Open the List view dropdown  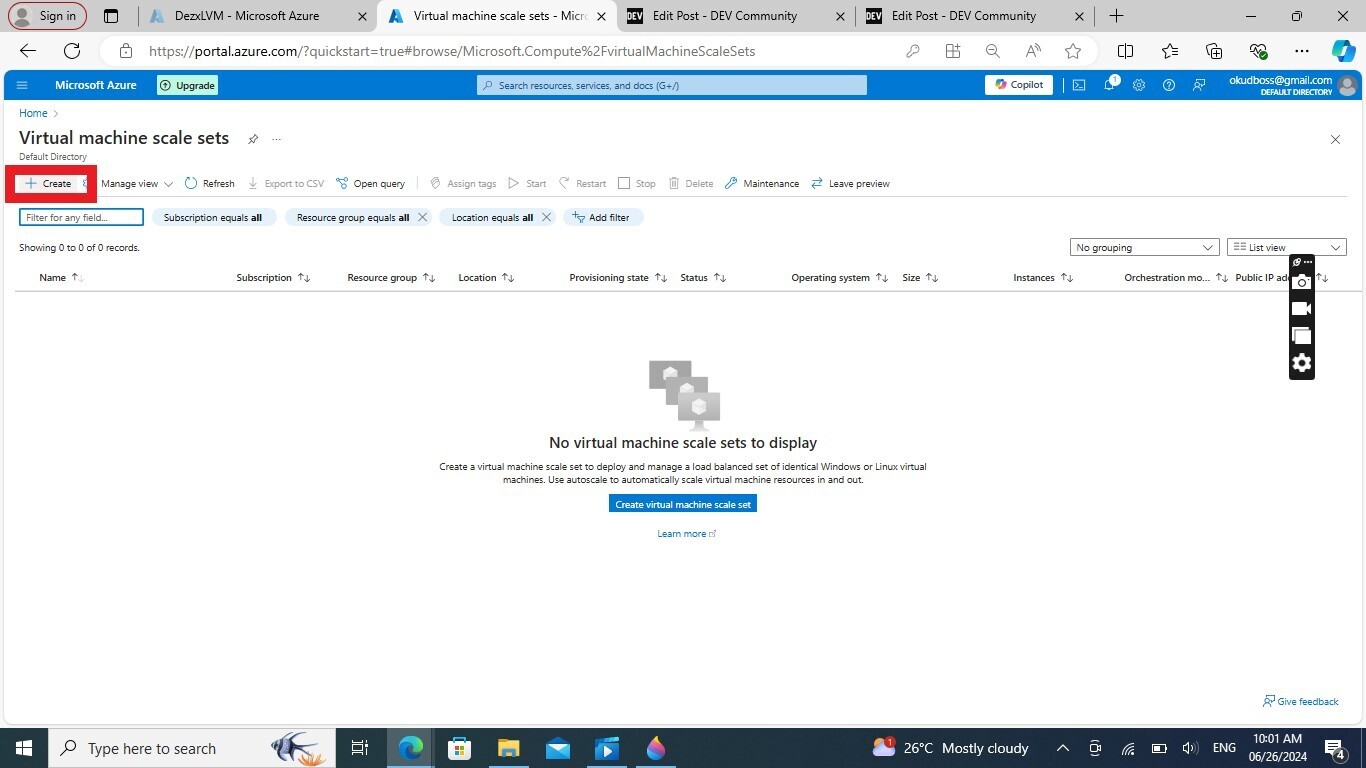[x=1287, y=247]
